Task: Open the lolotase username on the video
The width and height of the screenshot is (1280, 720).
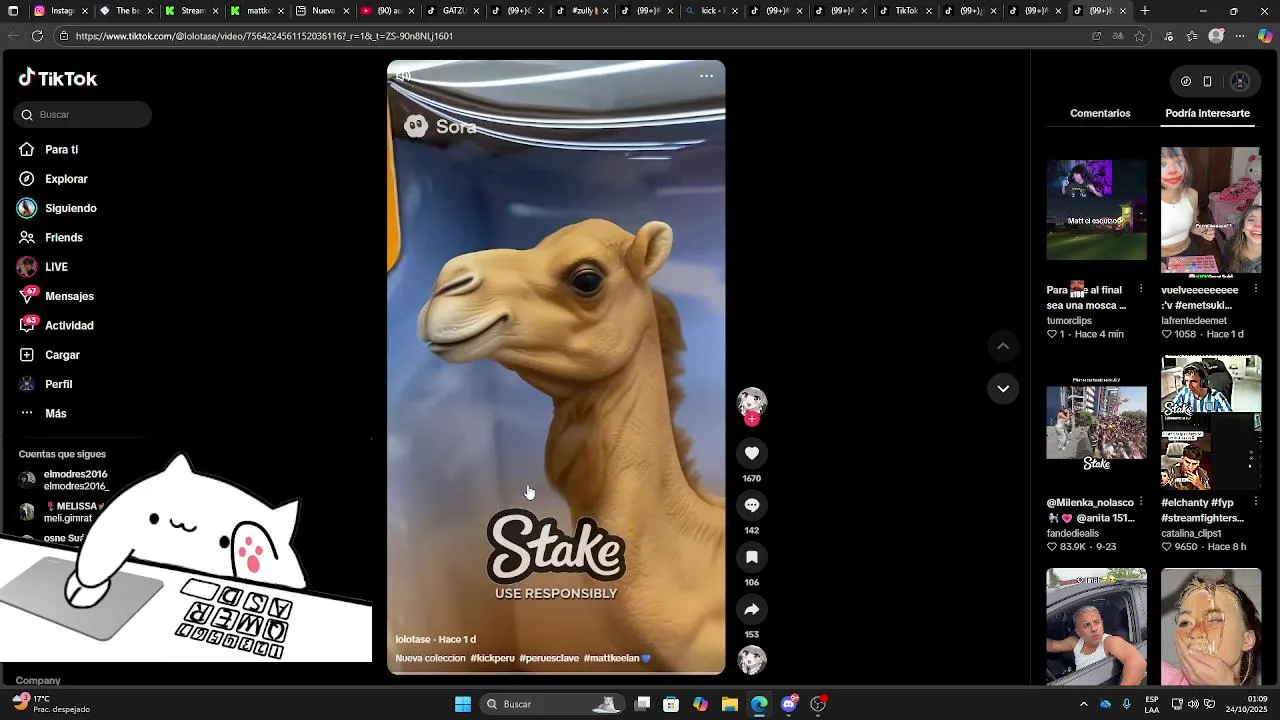Action: point(413,639)
